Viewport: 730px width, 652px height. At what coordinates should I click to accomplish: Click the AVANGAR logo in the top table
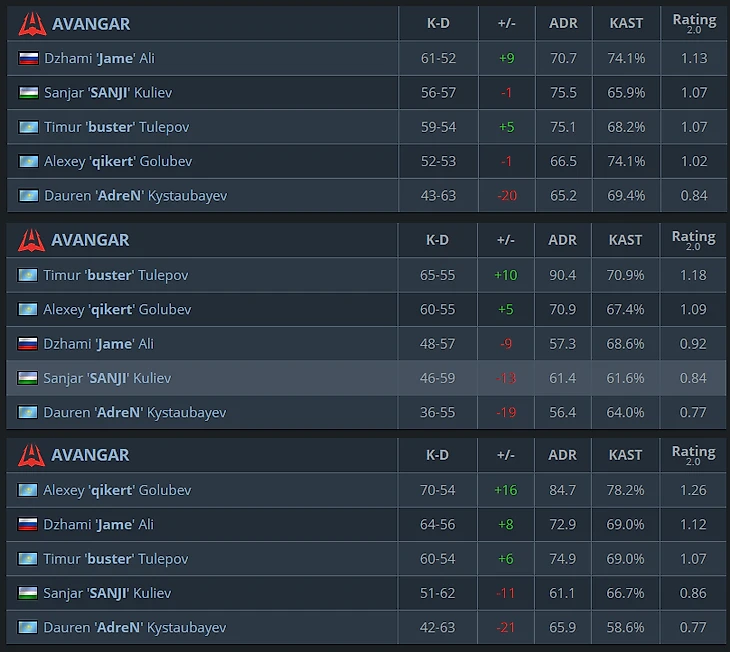32,23
